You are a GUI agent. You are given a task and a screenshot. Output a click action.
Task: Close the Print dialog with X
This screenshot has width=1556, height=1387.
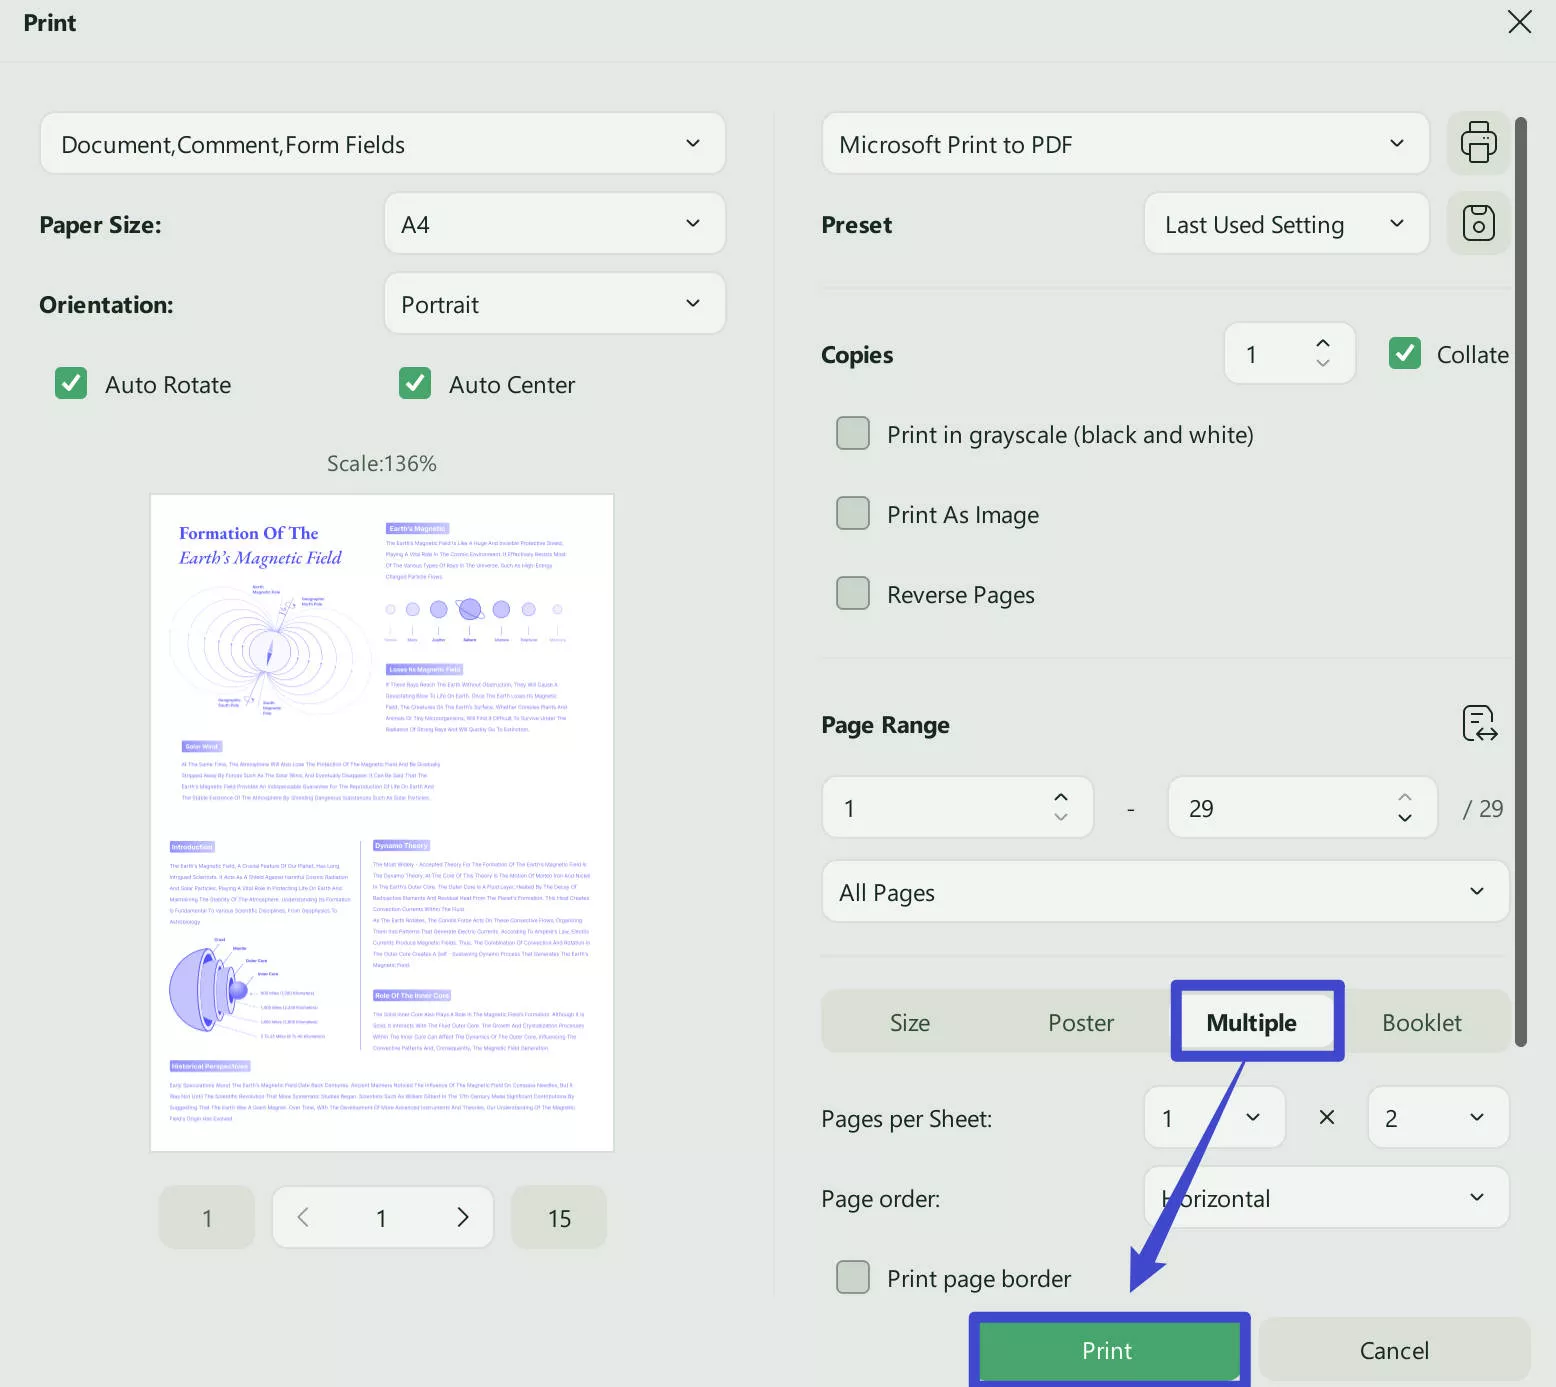click(1519, 22)
